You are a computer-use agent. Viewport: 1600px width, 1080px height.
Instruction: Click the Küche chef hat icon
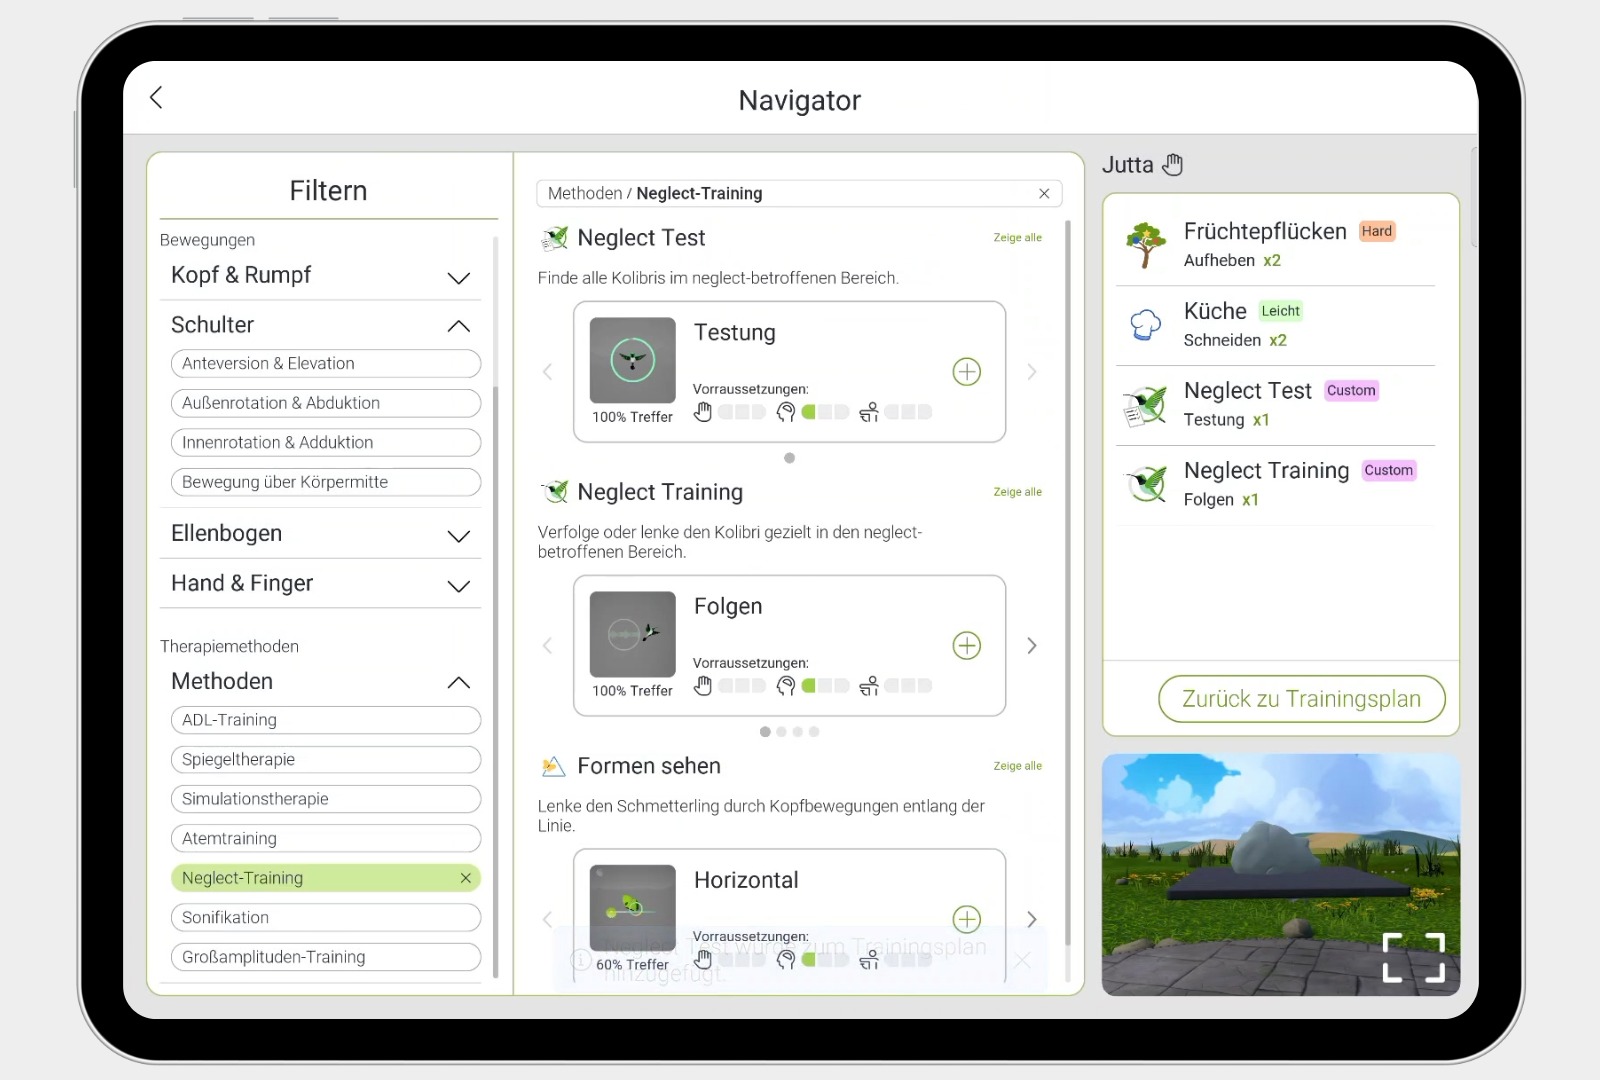tap(1144, 324)
